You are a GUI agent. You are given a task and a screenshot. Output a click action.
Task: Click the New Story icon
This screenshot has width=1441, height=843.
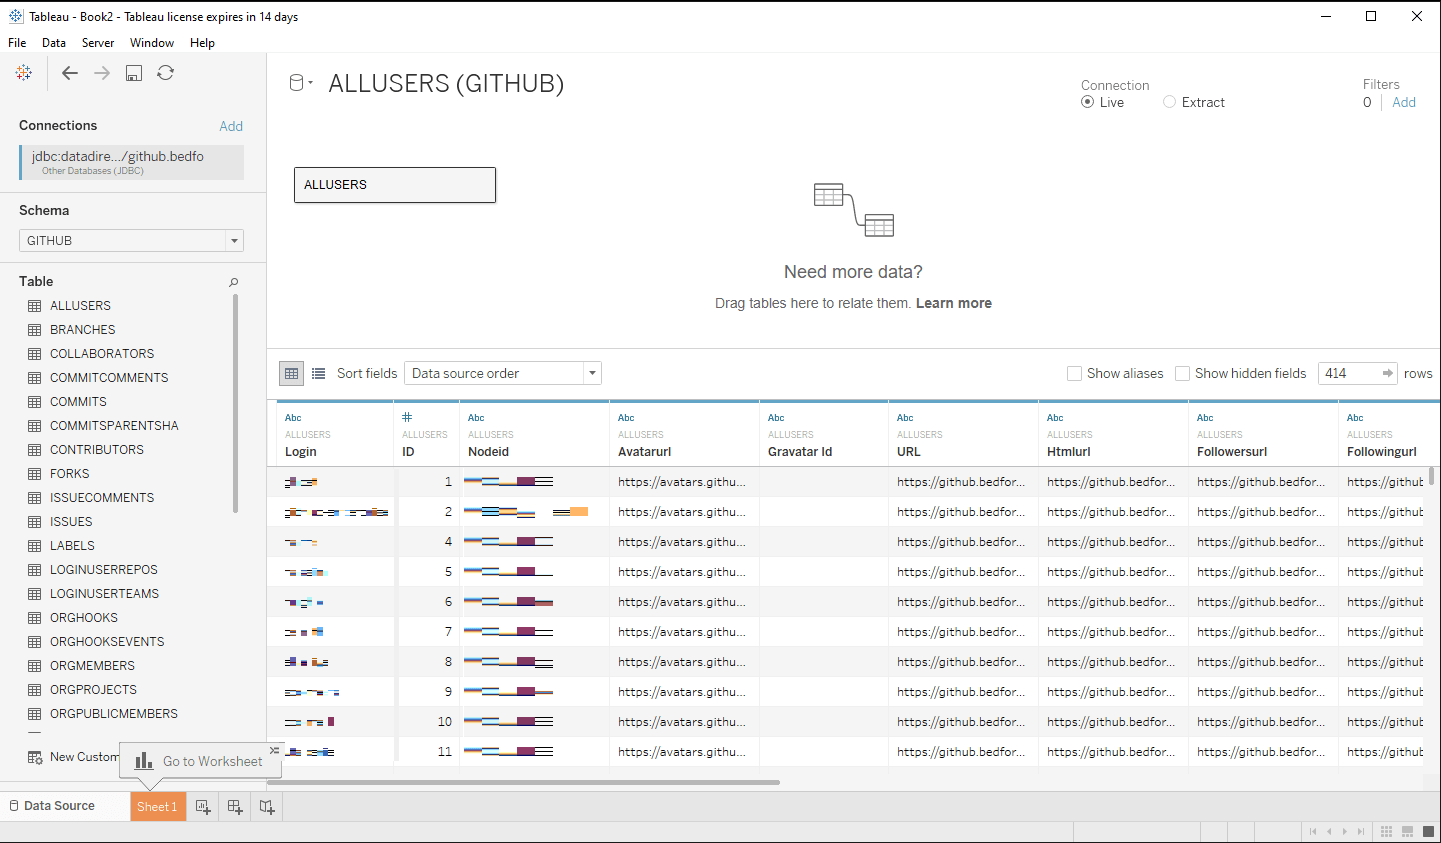pyautogui.click(x=267, y=807)
